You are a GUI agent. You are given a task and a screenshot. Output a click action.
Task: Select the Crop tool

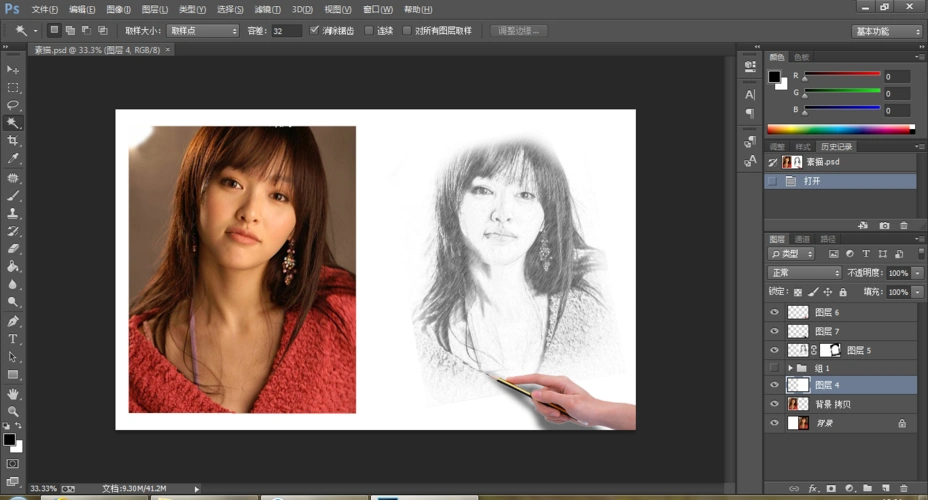pyautogui.click(x=12, y=140)
